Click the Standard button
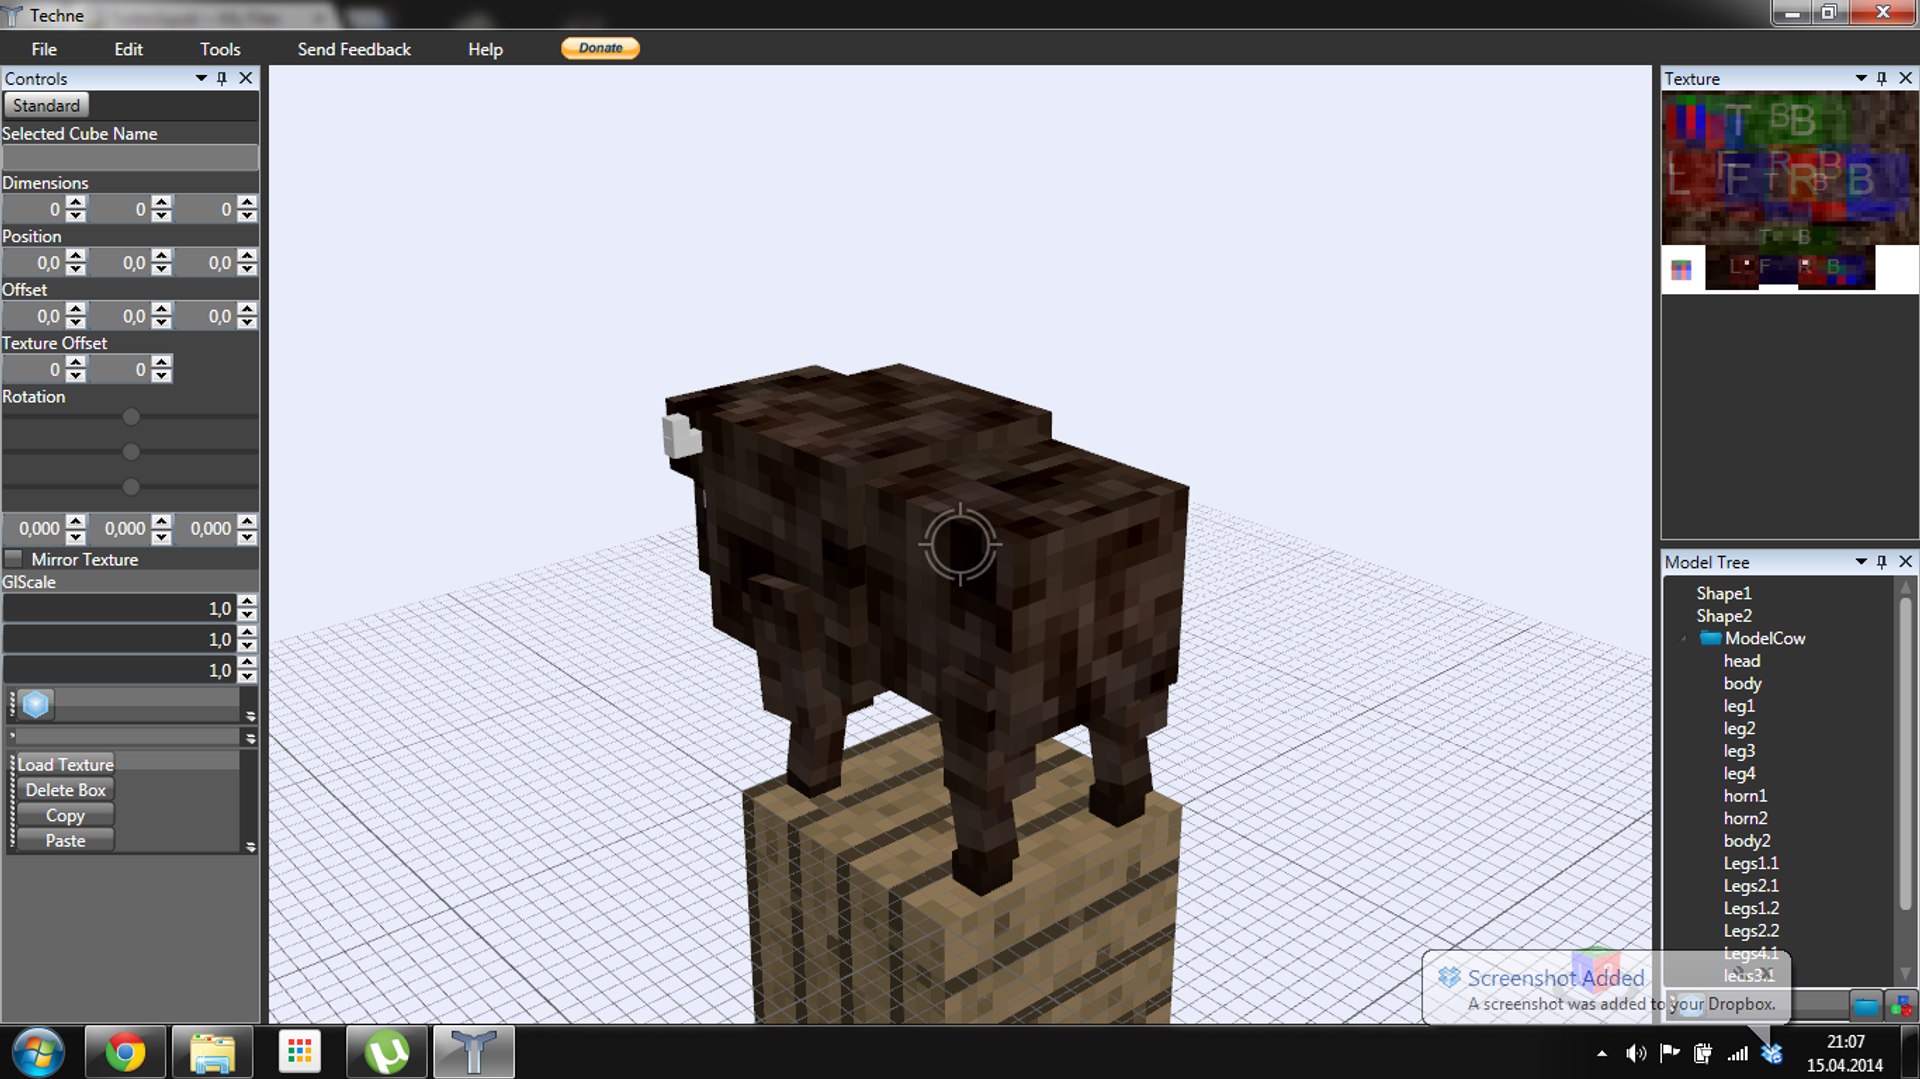 [46, 105]
